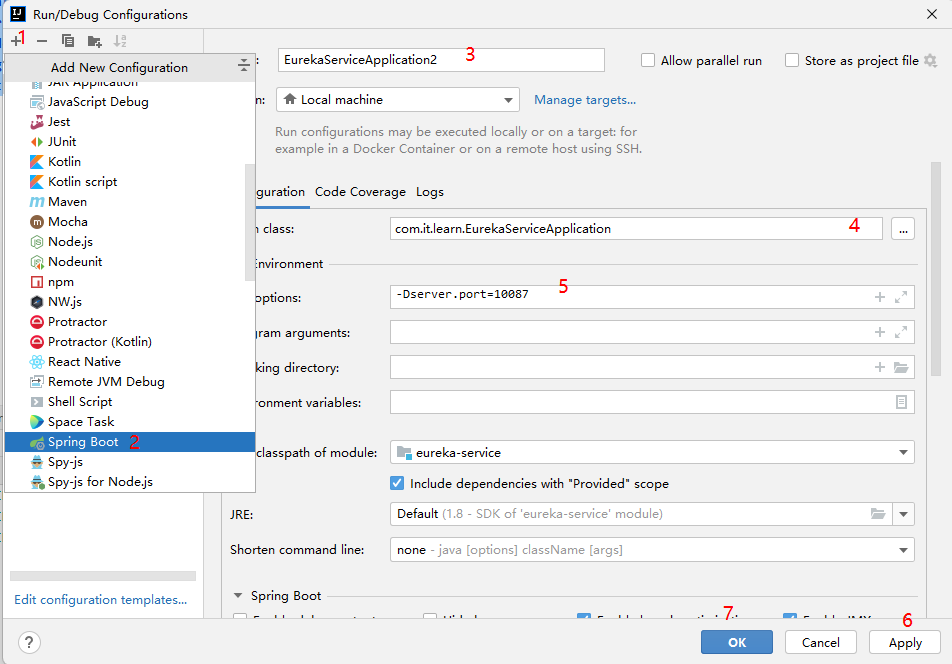Open the environment variables editor icon
Viewport: 952px width, 664px height.
901,402
